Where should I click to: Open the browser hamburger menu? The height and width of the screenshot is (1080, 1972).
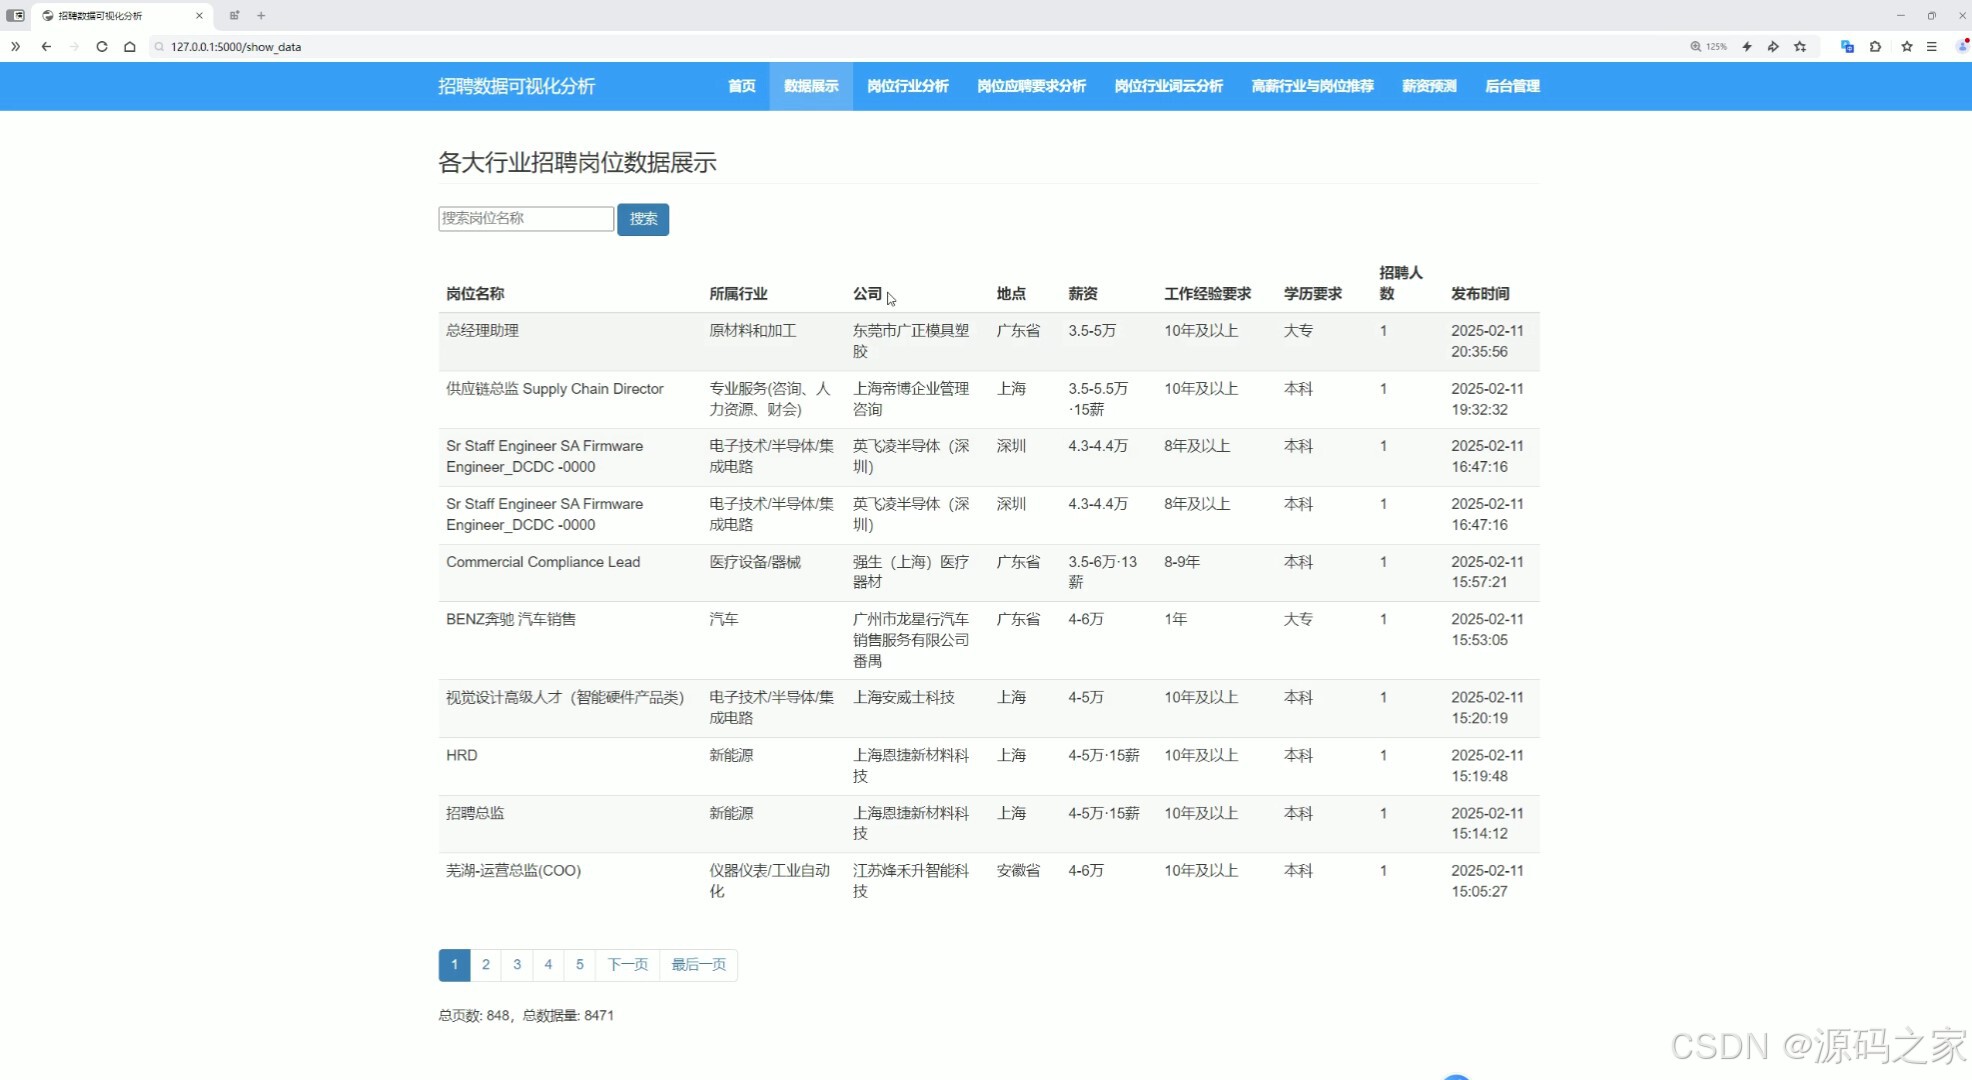point(1932,46)
